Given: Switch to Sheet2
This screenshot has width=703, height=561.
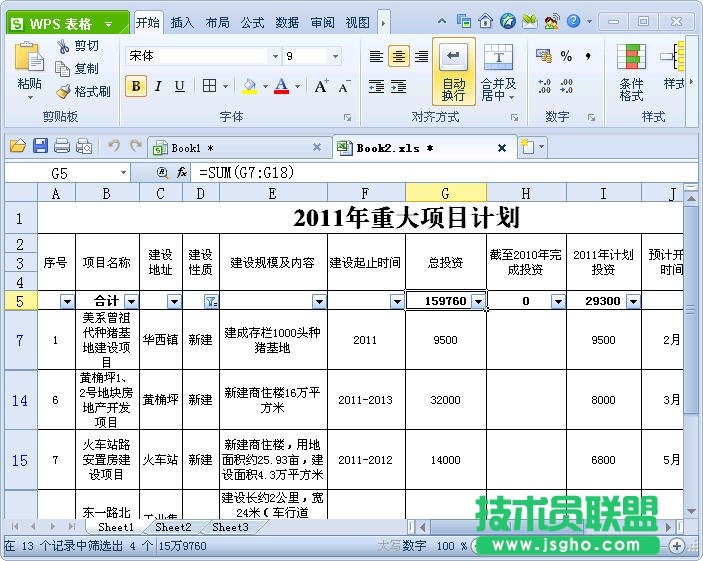Looking at the screenshot, I should [x=173, y=527].
